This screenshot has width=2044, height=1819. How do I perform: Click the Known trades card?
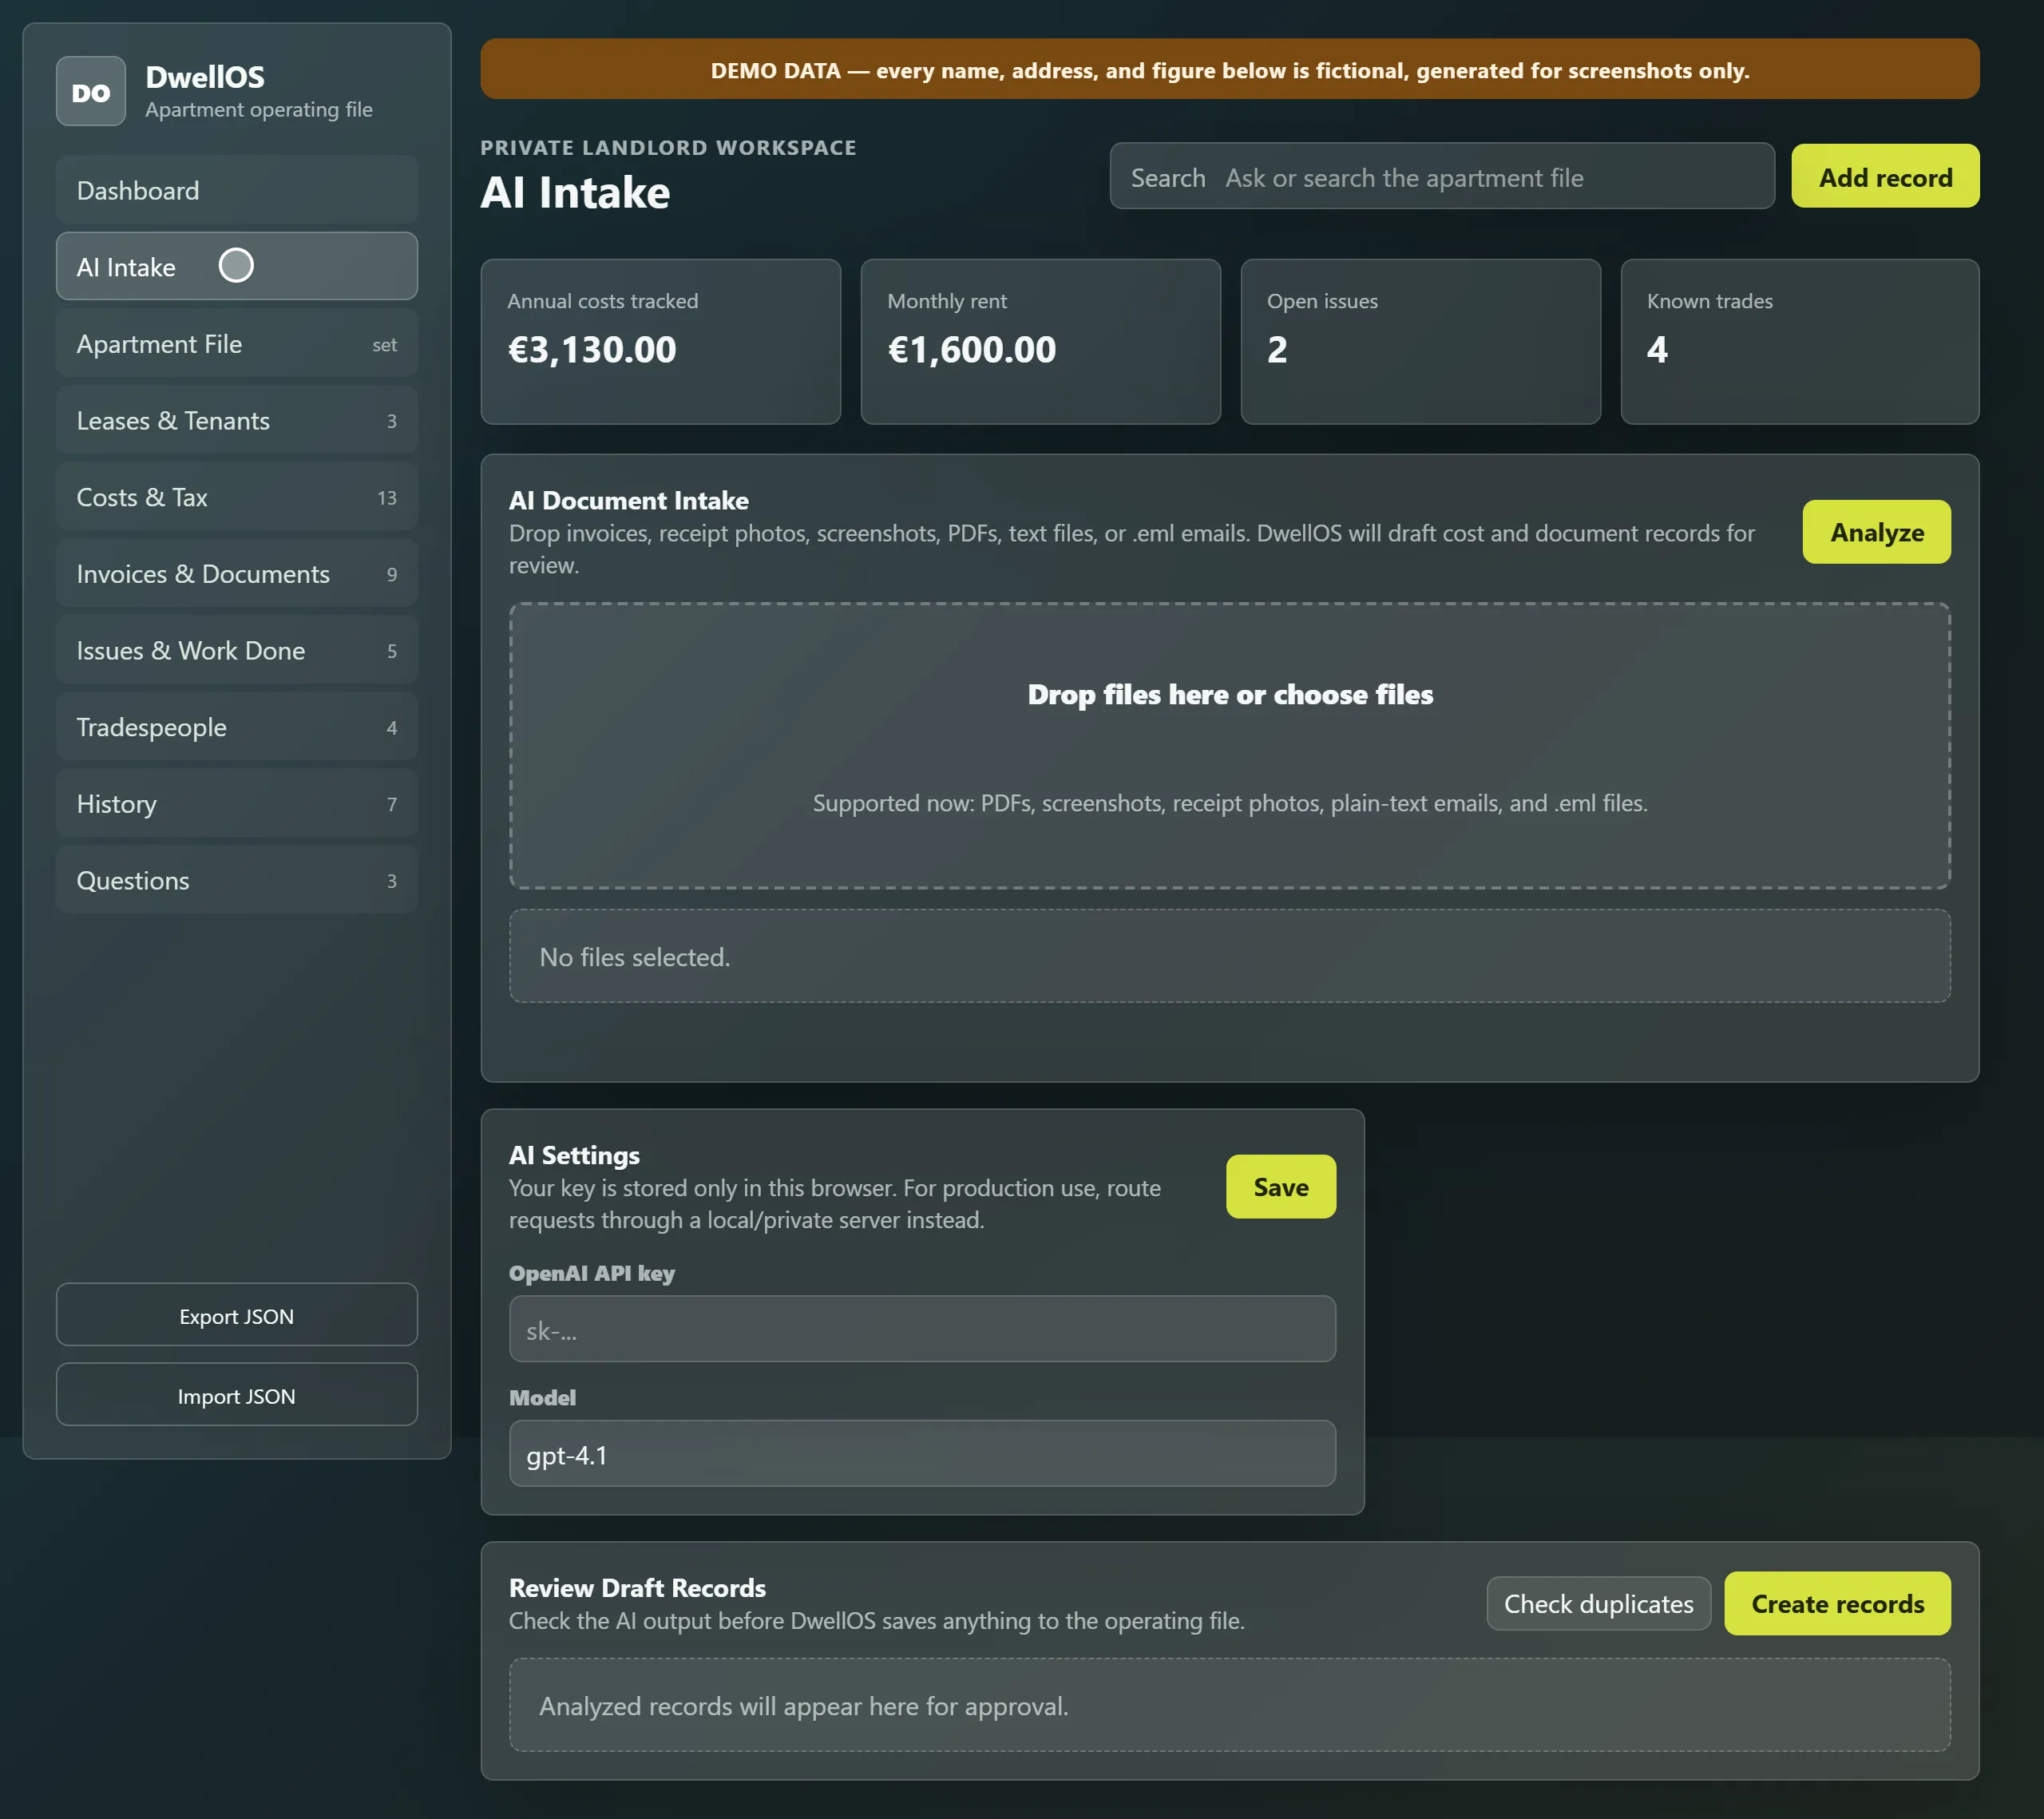1799,342
